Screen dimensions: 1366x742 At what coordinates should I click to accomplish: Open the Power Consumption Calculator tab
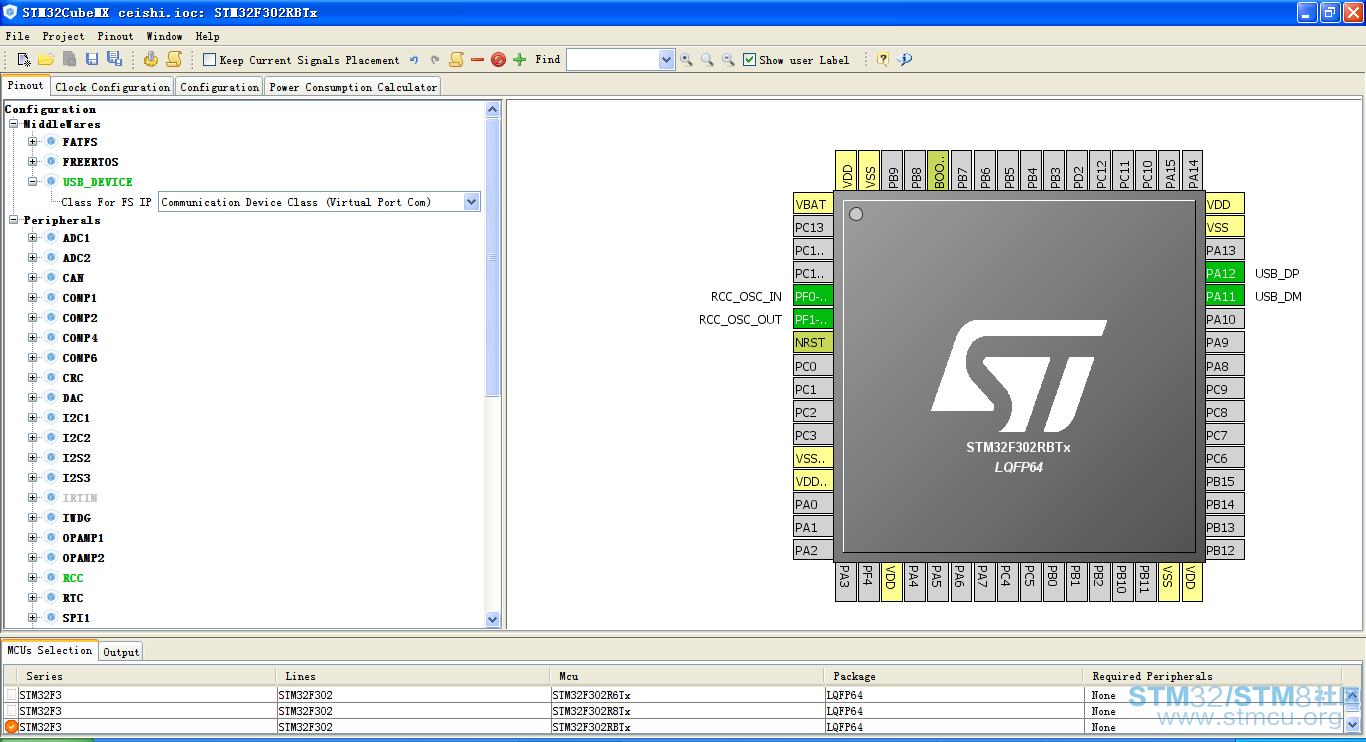353,87
